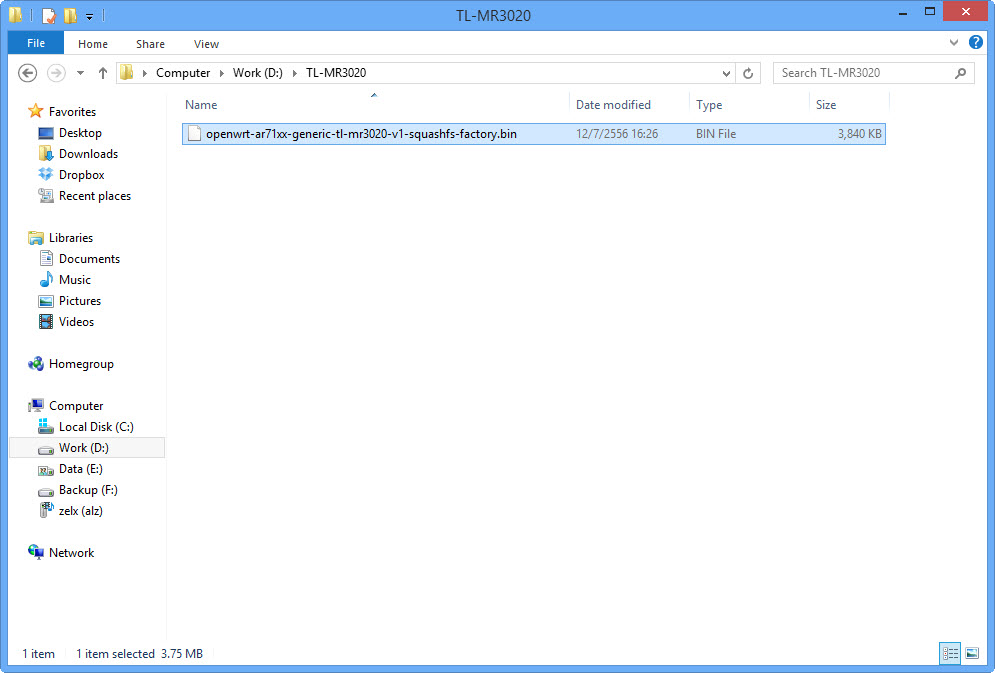Open the View ribbon tab
Viewport: 995px width, 673px height.
coord(206,44)
